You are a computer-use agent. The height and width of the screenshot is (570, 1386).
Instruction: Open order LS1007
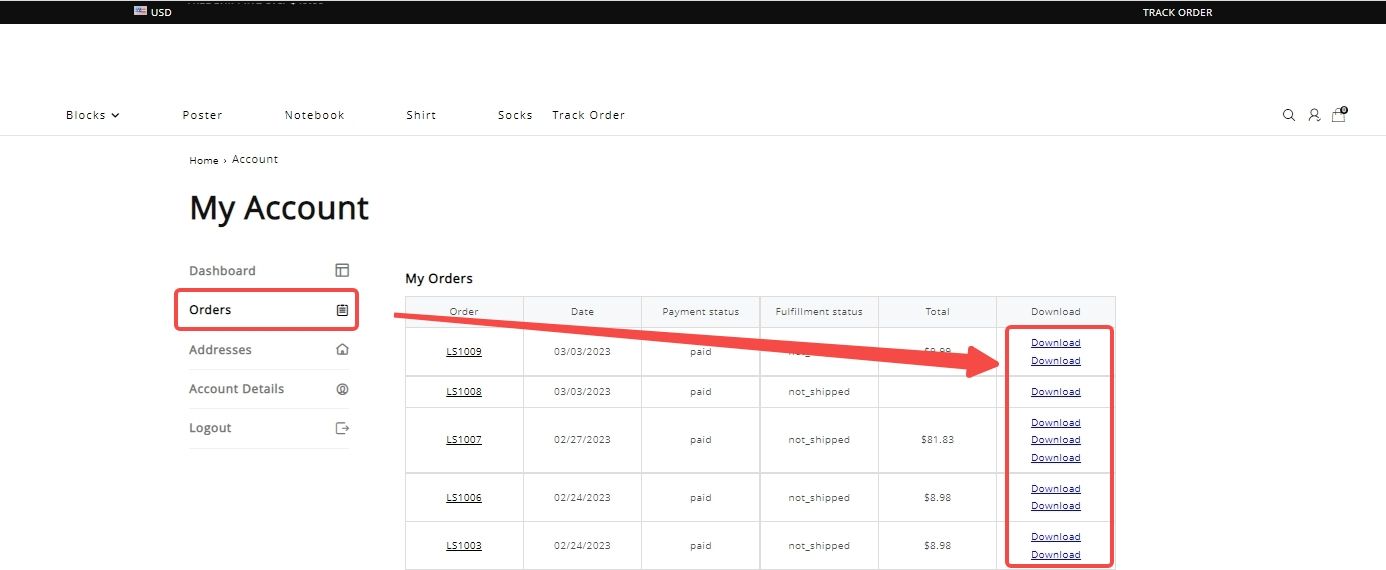click(464, 439)
